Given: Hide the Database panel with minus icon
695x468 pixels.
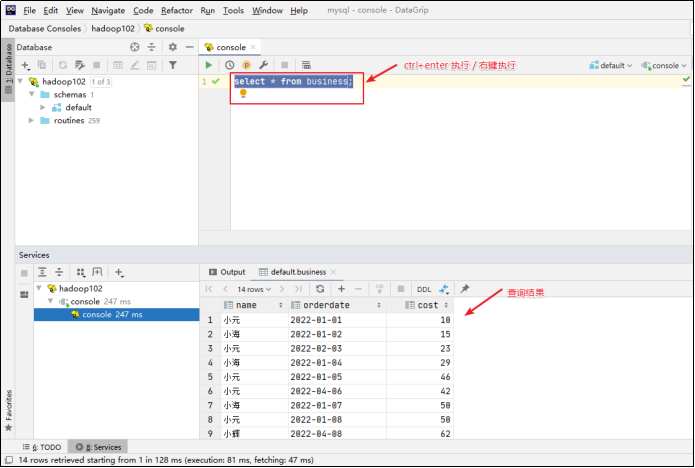Looking at the screenshot, I should click(190, 47).
